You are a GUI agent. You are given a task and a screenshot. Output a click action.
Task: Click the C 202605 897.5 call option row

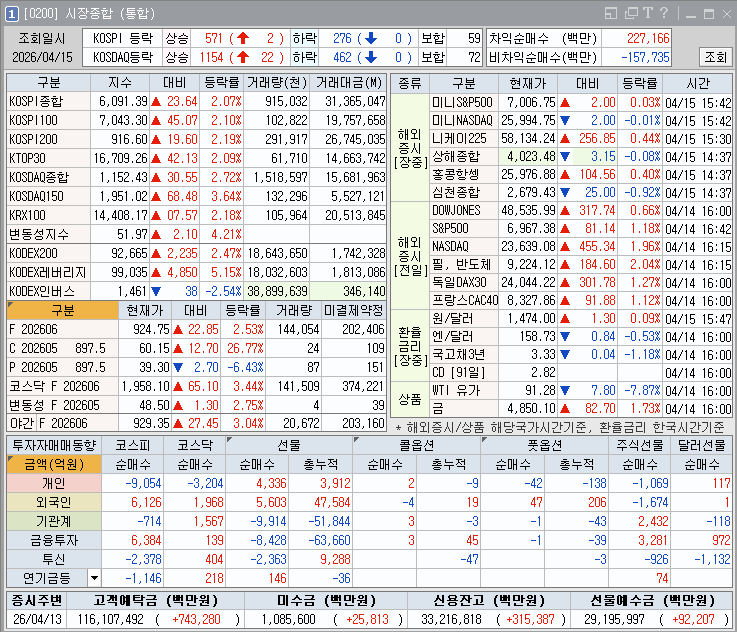(196, 349)
